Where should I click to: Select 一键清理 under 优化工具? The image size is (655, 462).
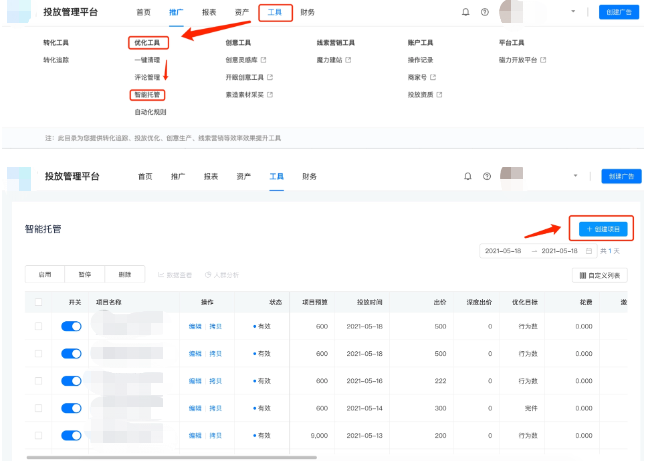click(147, 60)
